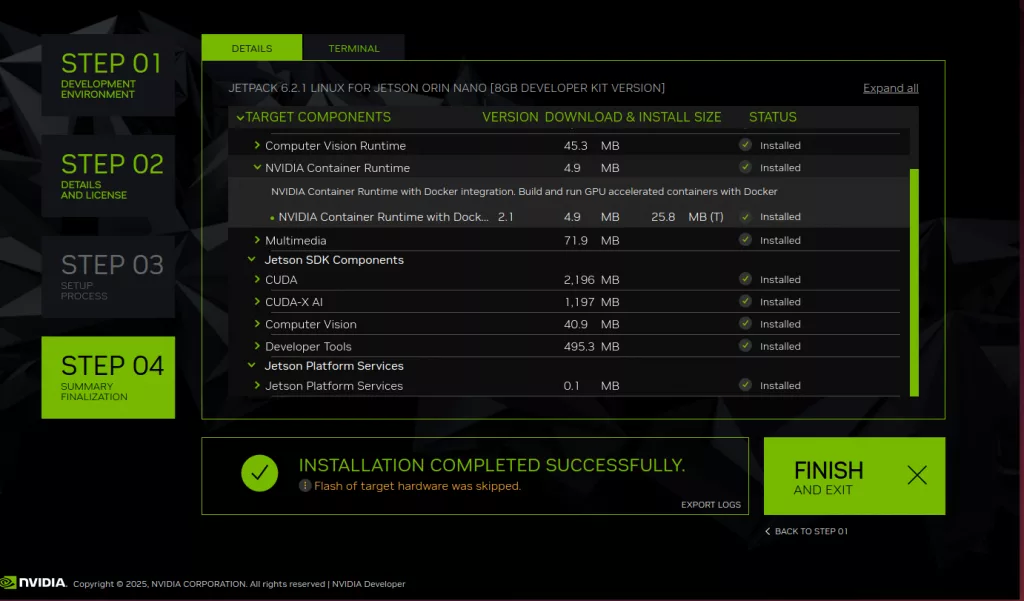The image size is (1024, 601).
Task: Click the version 2.1 value
Action: (505, 217)
